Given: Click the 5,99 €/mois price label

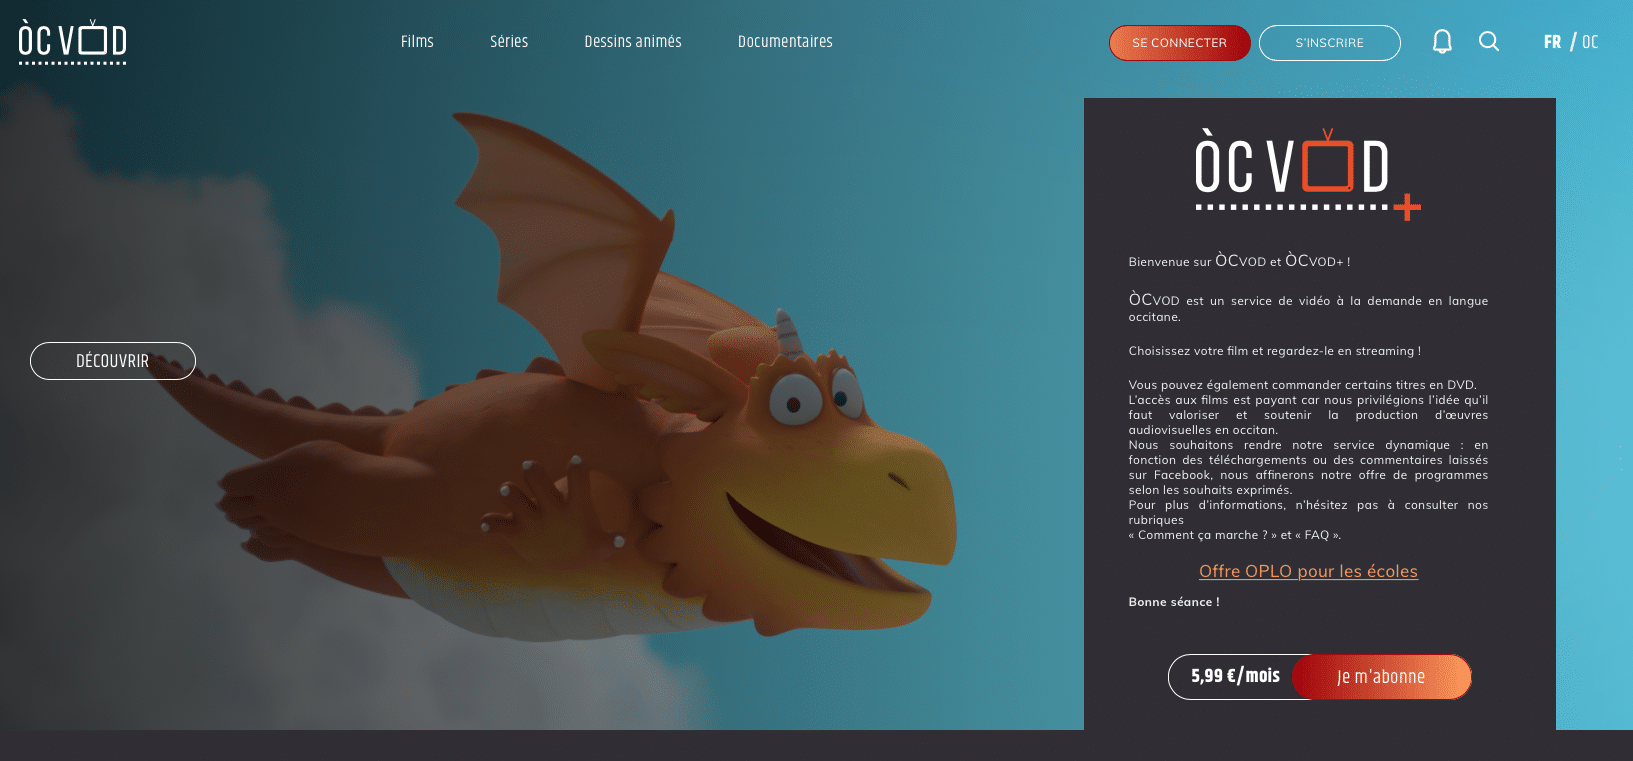Looking at the screenshot, I should point(1235,676).
